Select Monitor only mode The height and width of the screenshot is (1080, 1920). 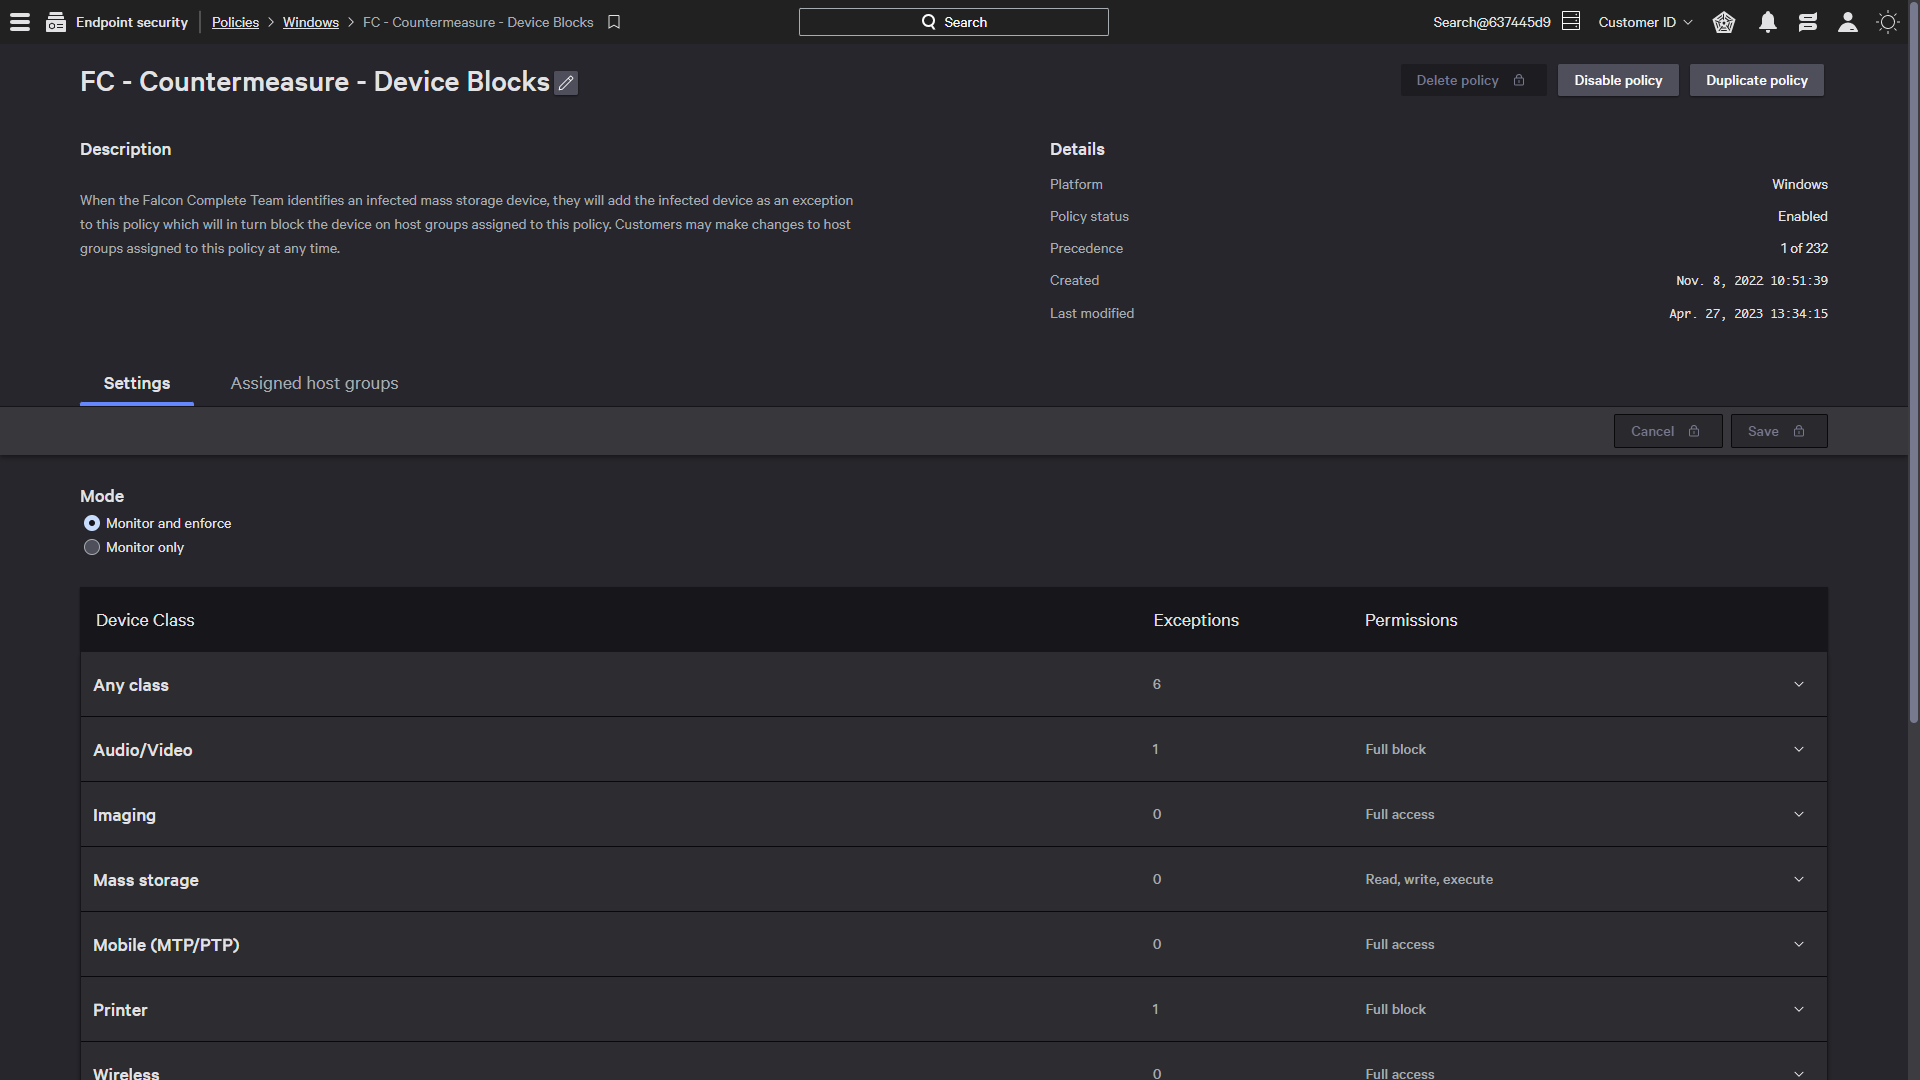pyautogui.click(x=92, y=547)
